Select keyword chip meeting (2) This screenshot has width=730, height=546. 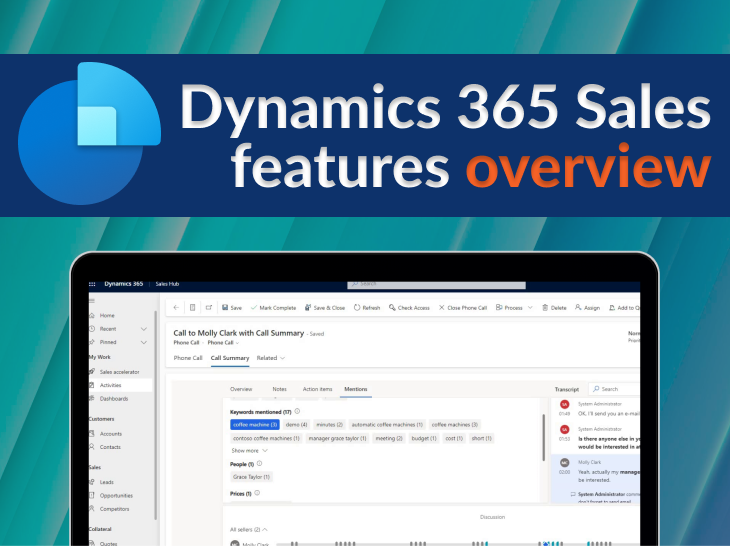(x=389, y=438)
